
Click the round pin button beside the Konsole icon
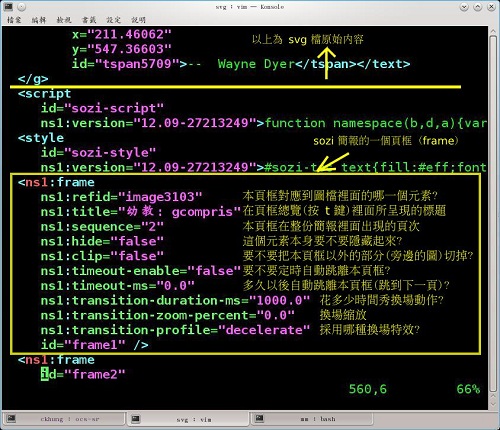[x=21, y=7]
